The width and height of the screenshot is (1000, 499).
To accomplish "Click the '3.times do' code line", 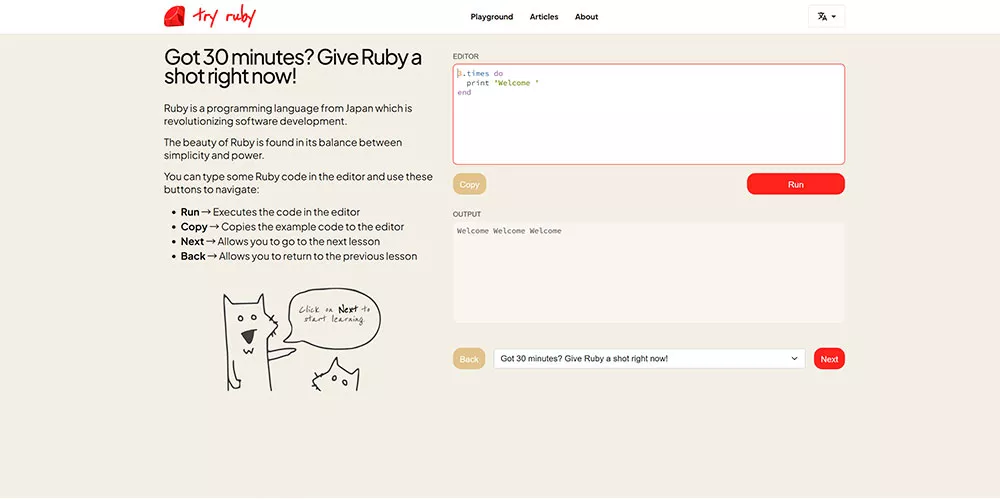I will [480, 73].
